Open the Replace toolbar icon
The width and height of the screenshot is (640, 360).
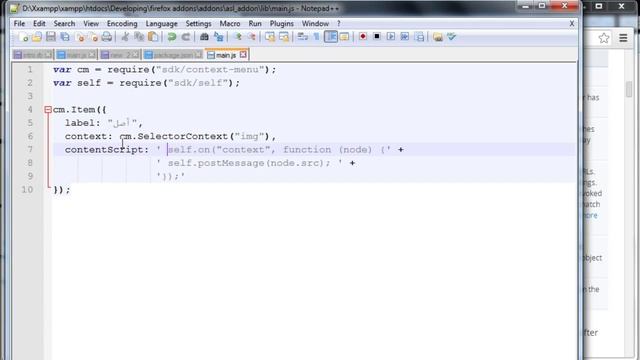click(x=219, y=37)
